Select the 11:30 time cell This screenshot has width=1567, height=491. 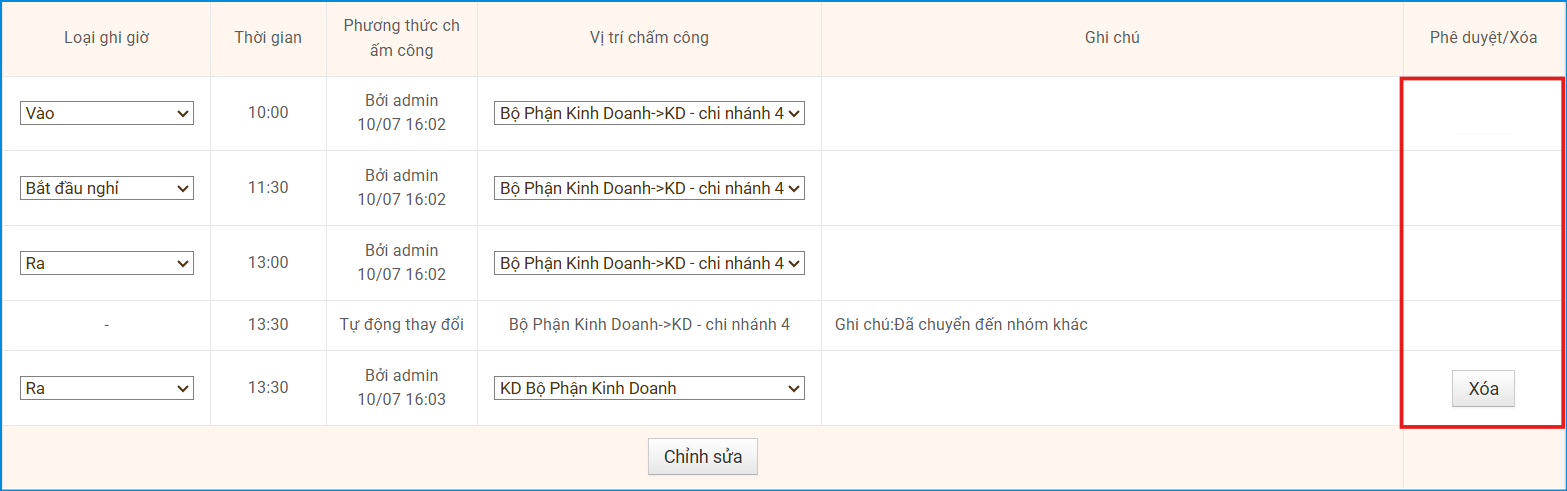(x=268, y=188)
